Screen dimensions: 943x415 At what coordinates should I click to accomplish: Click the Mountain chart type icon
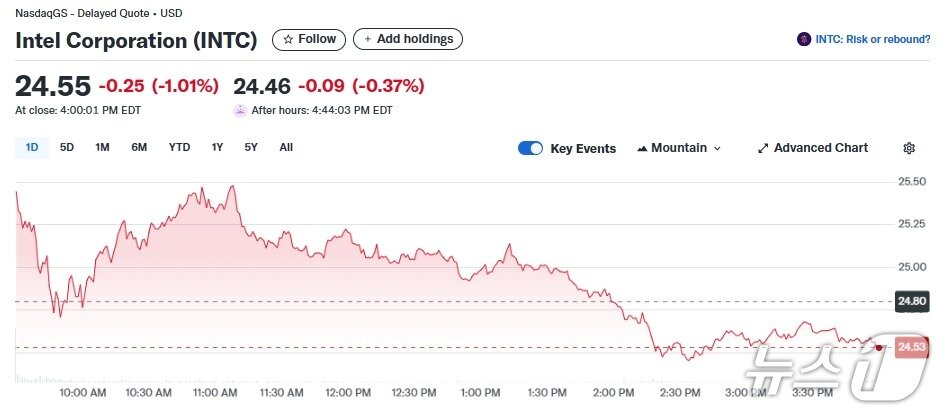(x=642, y=148)
